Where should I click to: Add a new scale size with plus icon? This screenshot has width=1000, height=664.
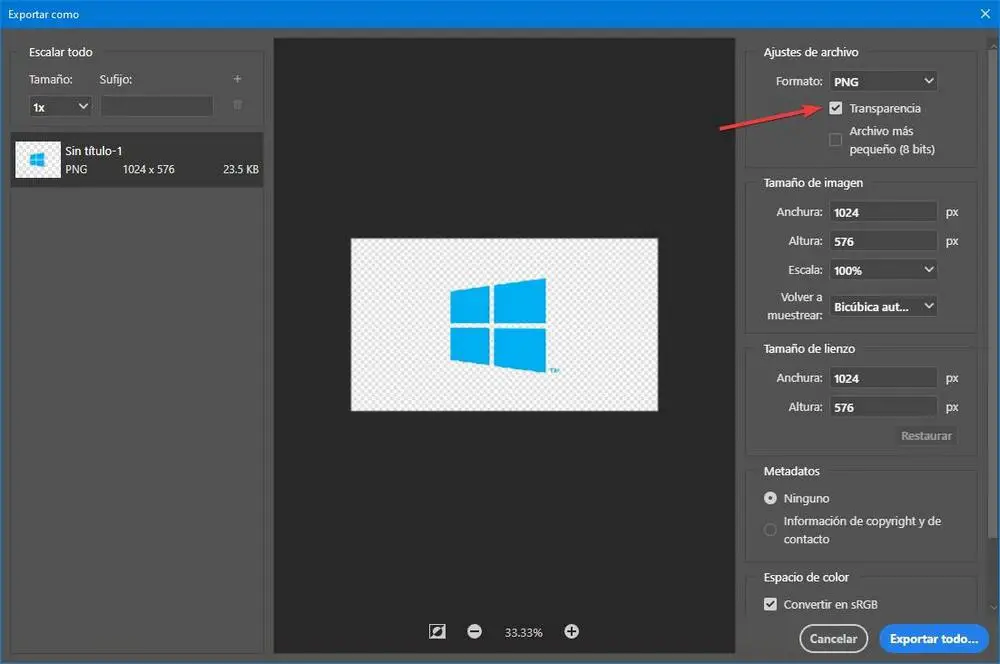point(237,79)
